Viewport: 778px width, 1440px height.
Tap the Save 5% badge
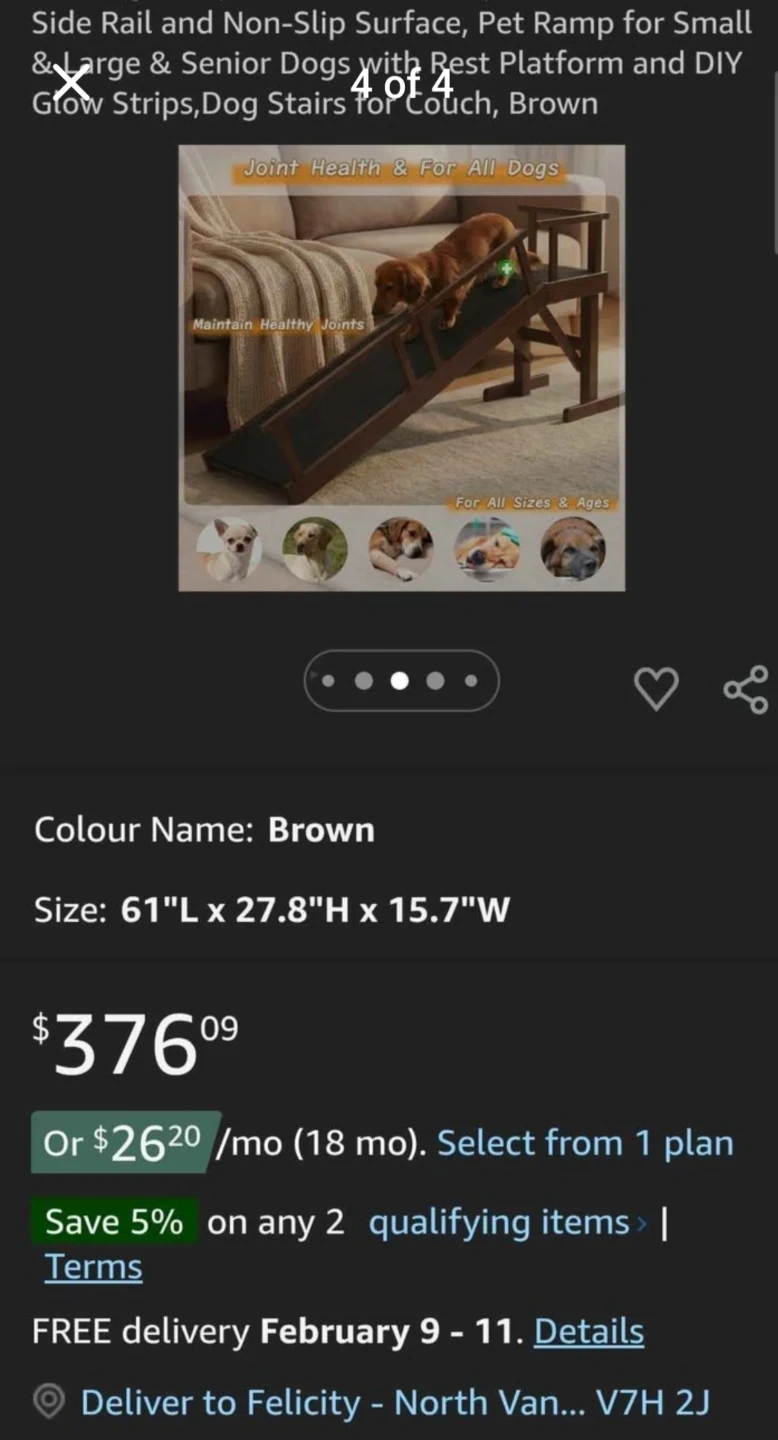click(114, 1222)
